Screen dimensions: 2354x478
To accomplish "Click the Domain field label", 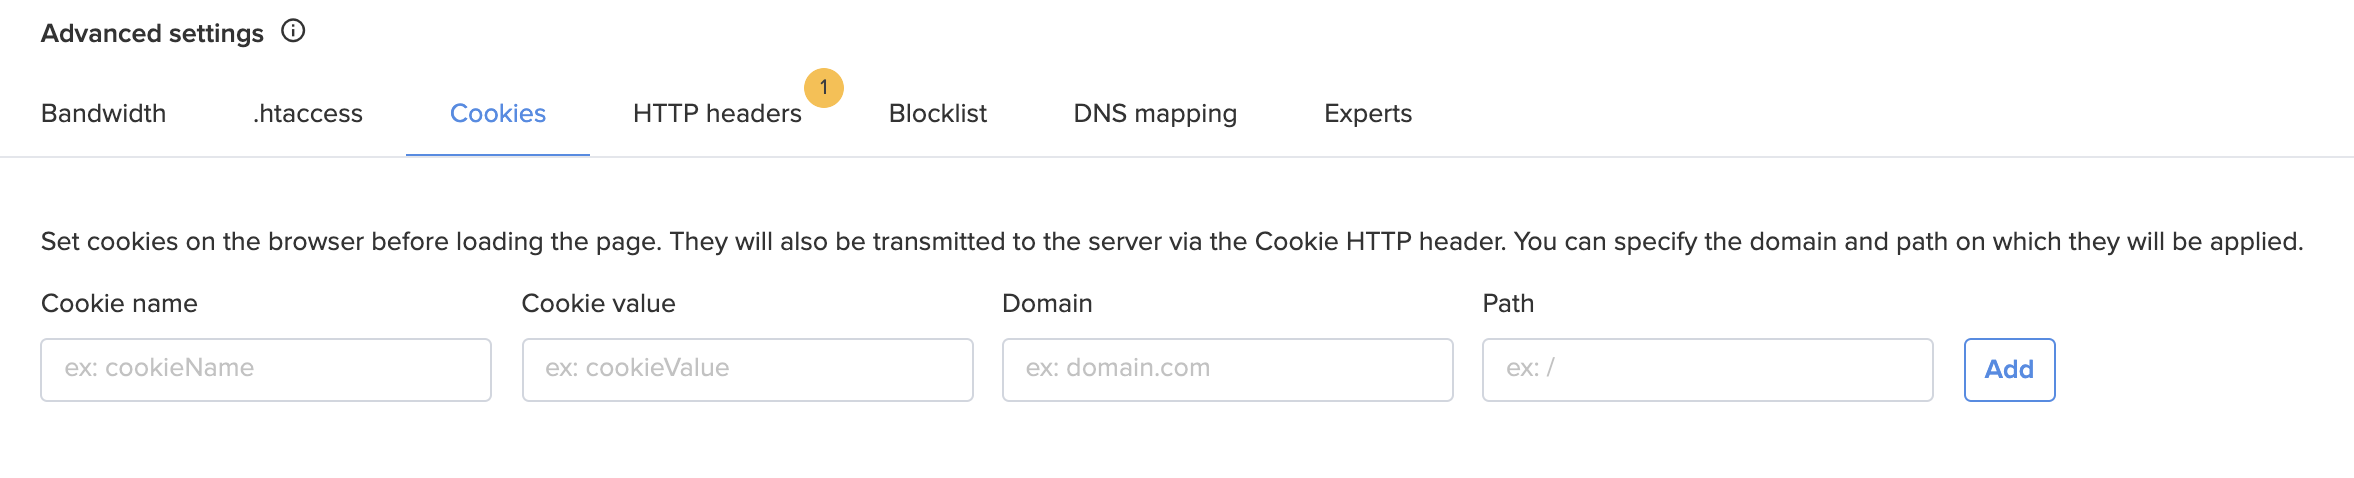I will (x=1047, y=303).
